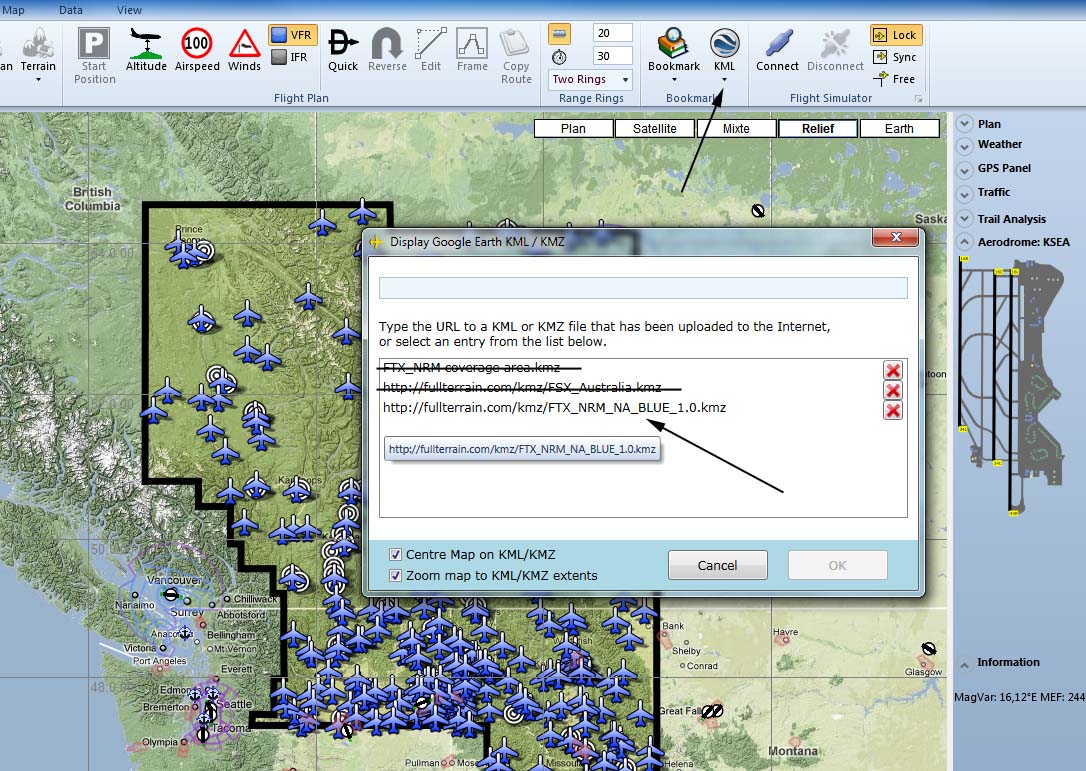The height and width of the screenshot is (771, 1086).
Task: Select the FTX_NRM_NA_BLUE_1.0.kmz URL entry
Action: pos(554,407)
